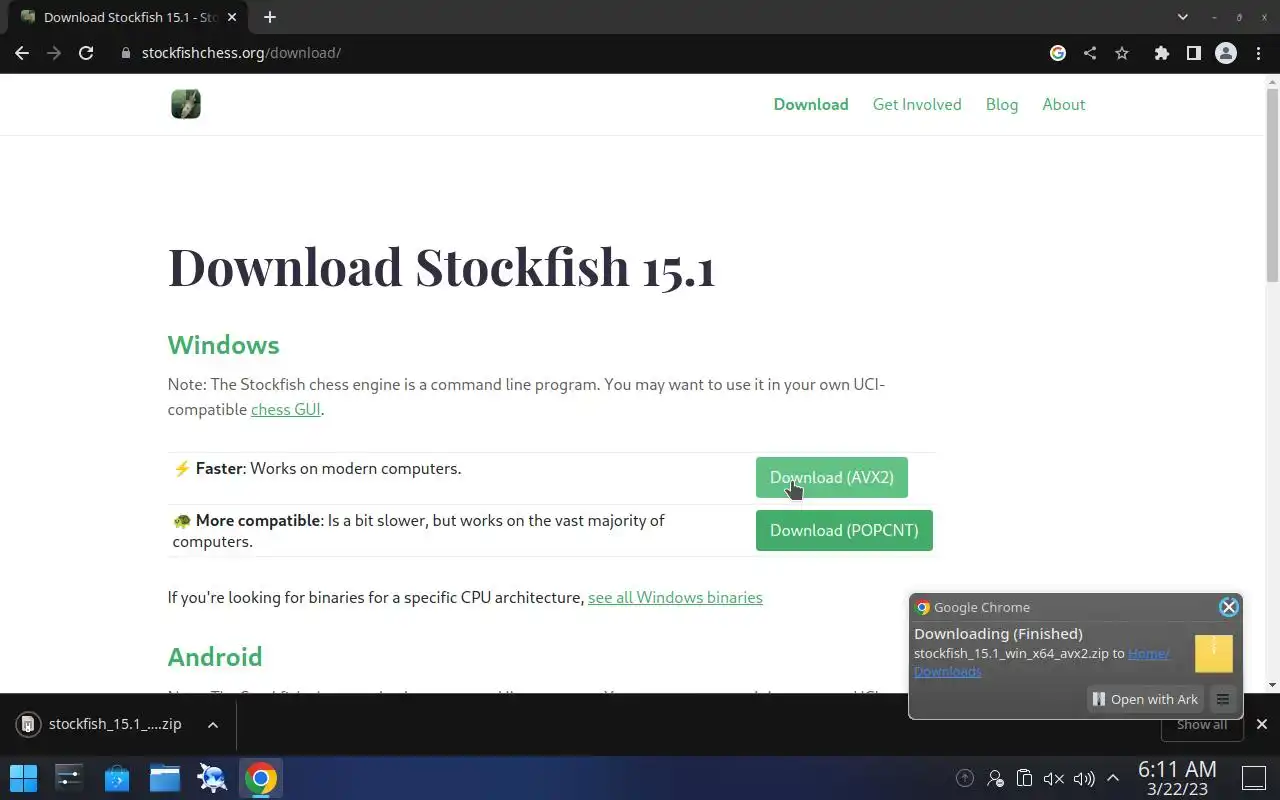Open the Download navigation tab
This screenshot has height=800, width=1280.
click(811, 104)
